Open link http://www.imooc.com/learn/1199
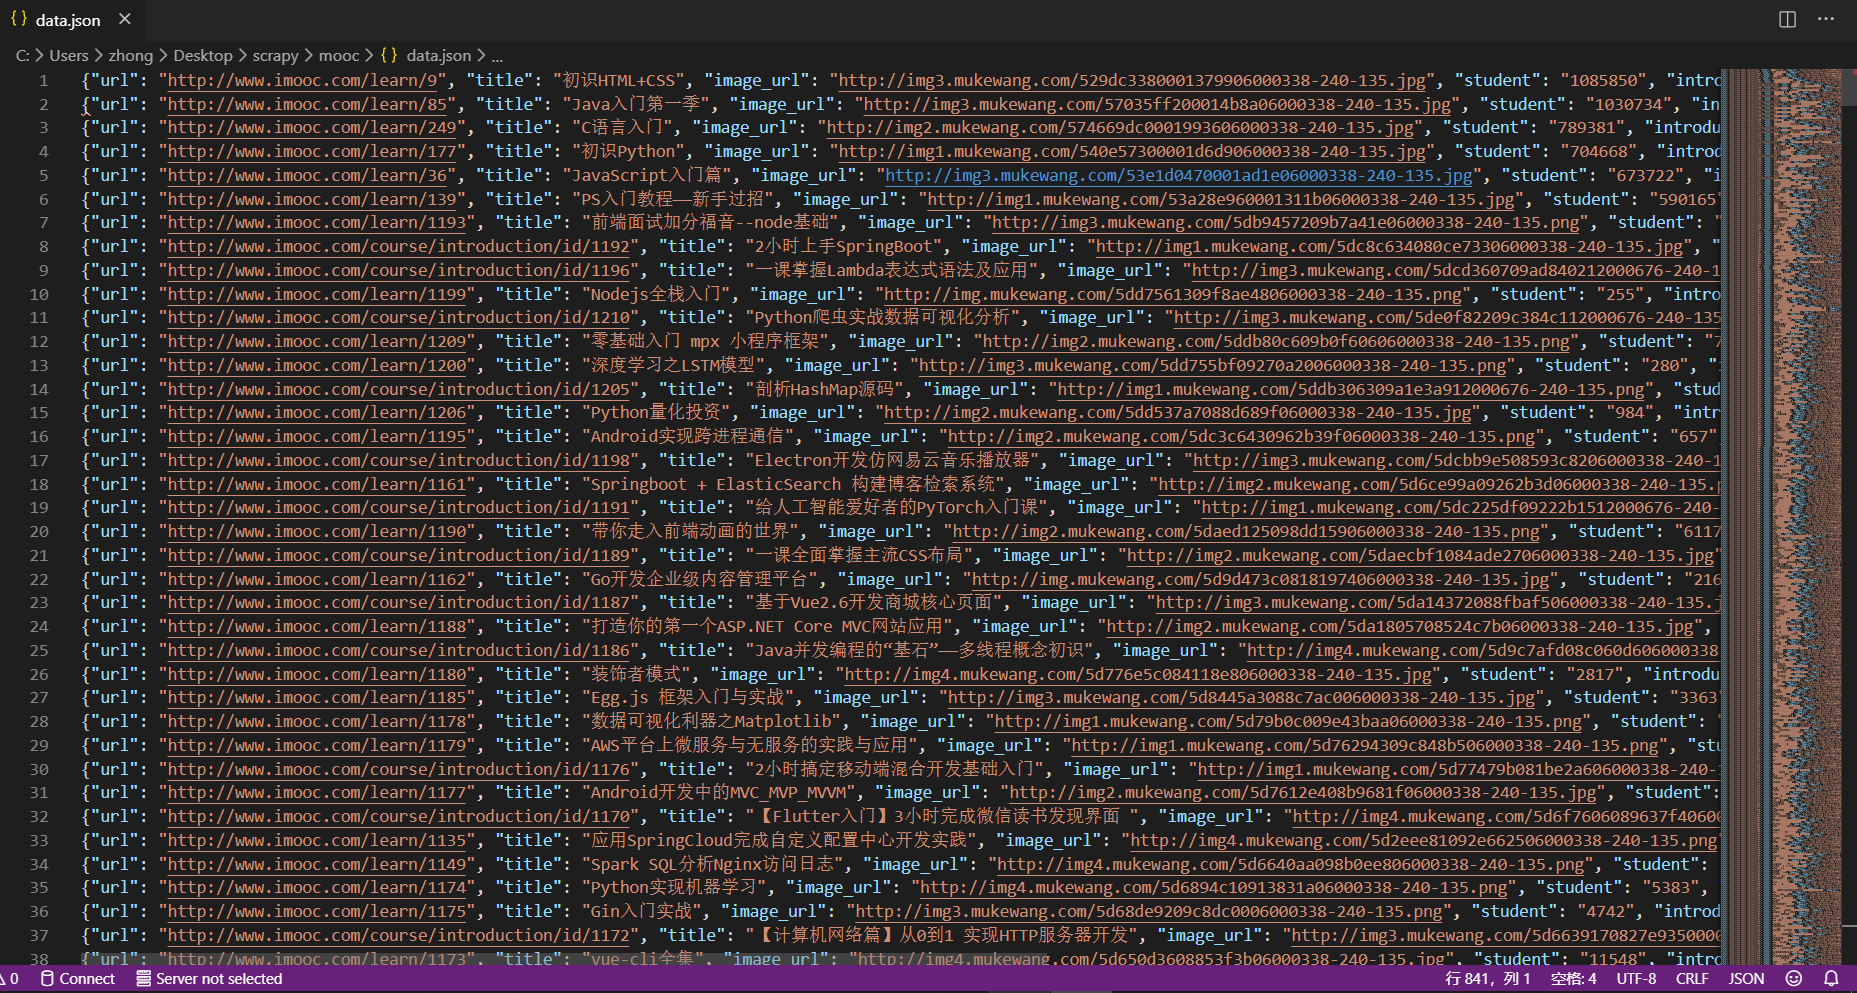1857x993 pixels. coord(318,294)
